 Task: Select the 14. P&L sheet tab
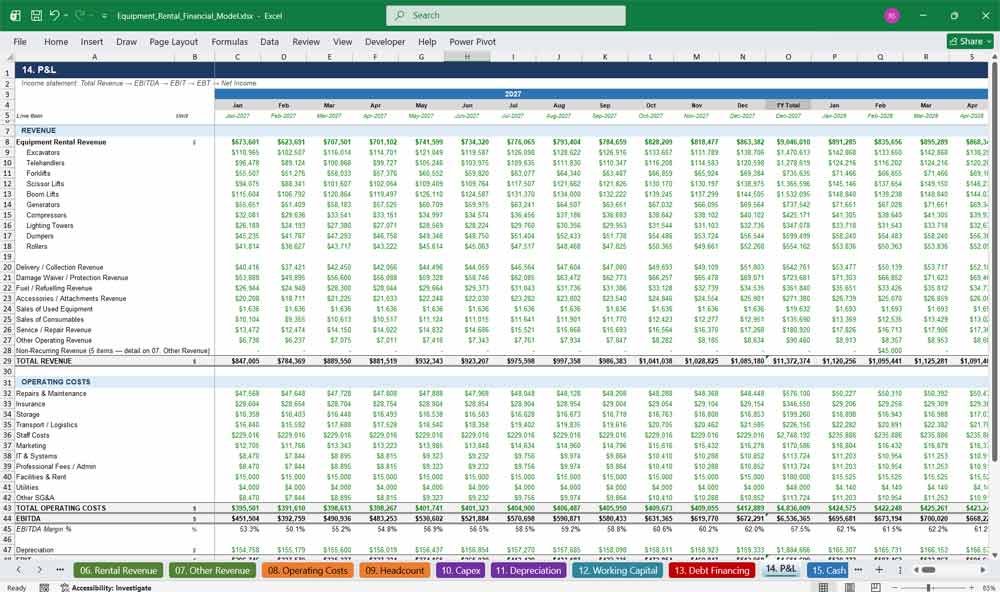781,569
